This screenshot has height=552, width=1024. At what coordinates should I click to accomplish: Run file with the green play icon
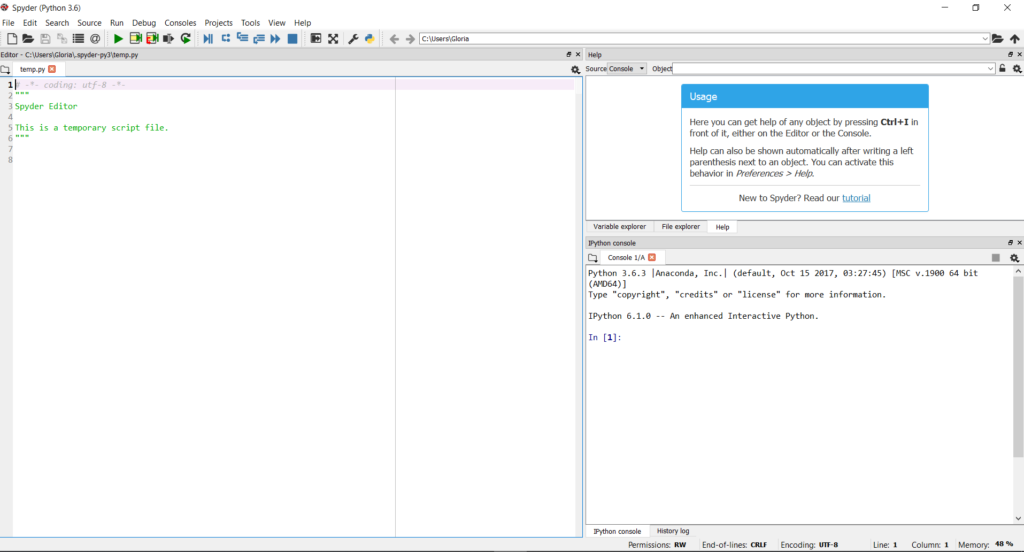[x=118, y=39]
